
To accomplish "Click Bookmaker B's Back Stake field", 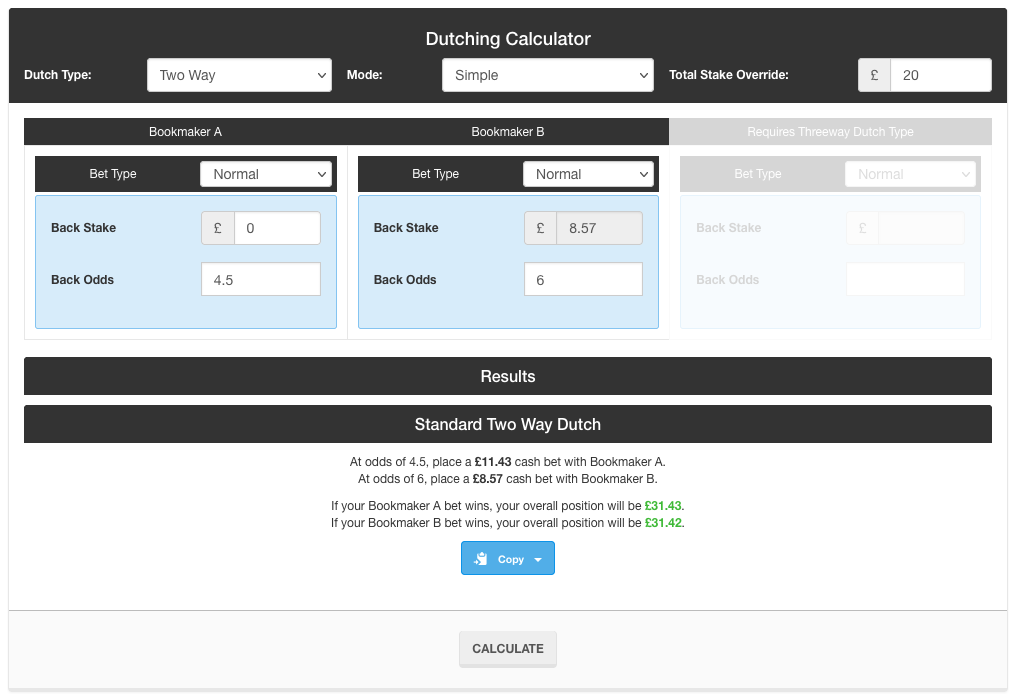I will 600,228.
